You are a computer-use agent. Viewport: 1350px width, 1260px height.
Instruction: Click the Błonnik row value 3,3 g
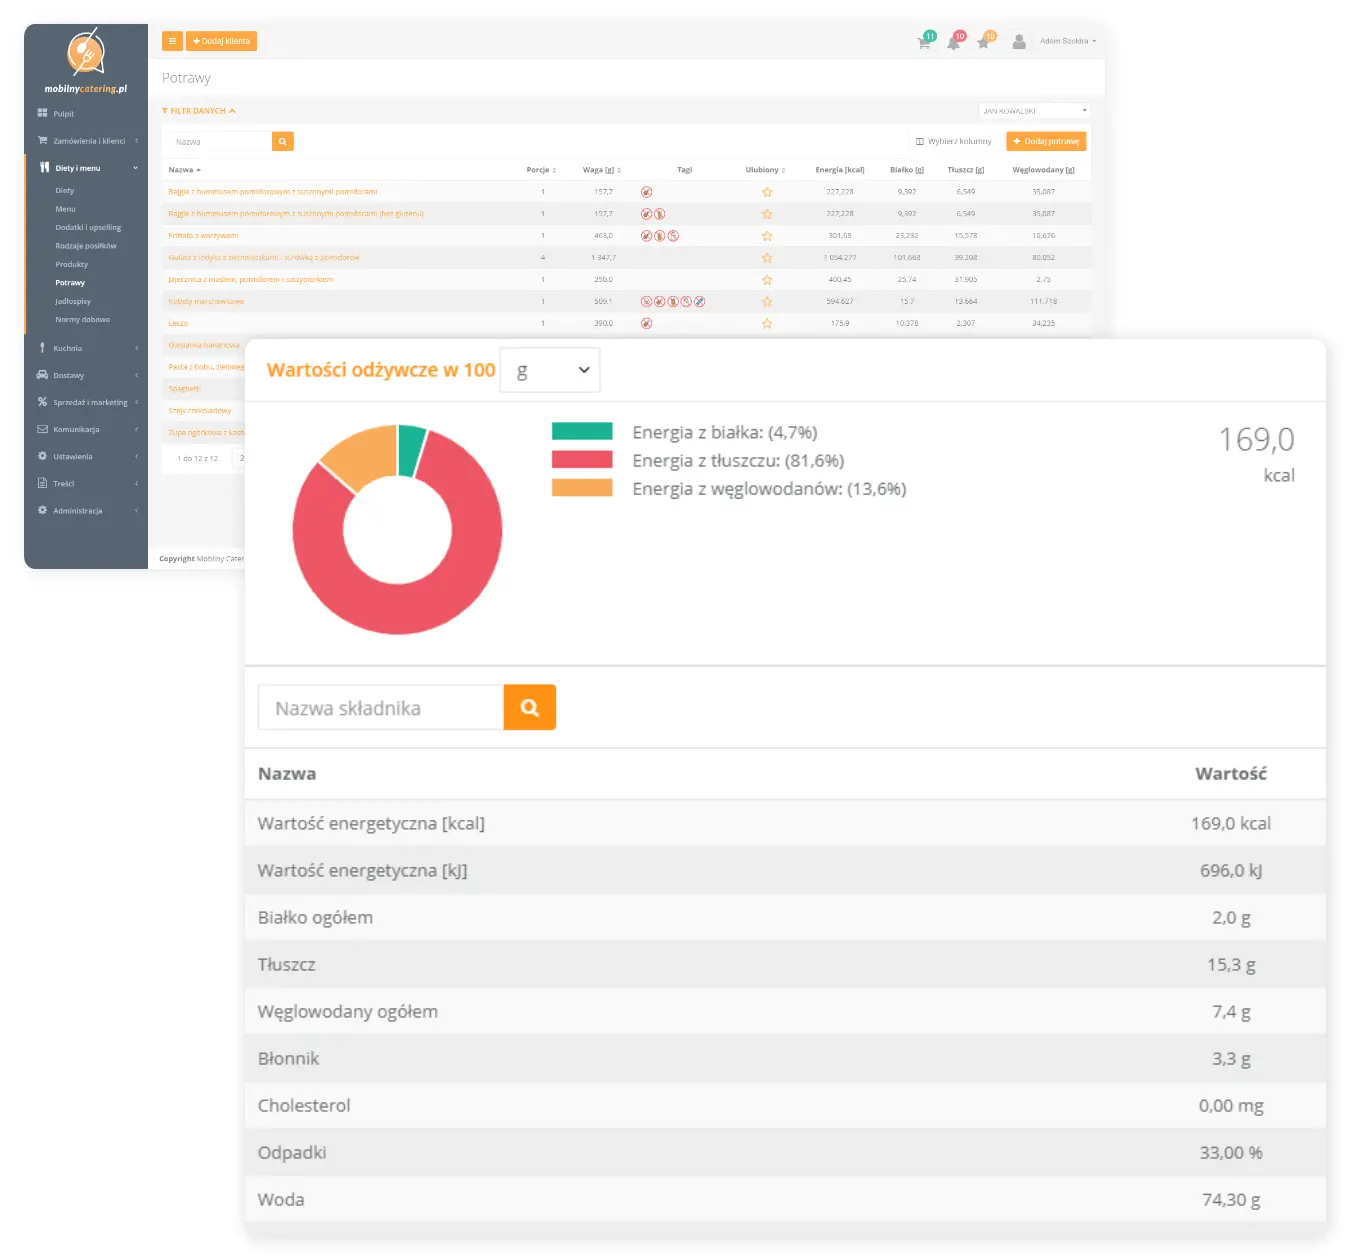1231,1059
